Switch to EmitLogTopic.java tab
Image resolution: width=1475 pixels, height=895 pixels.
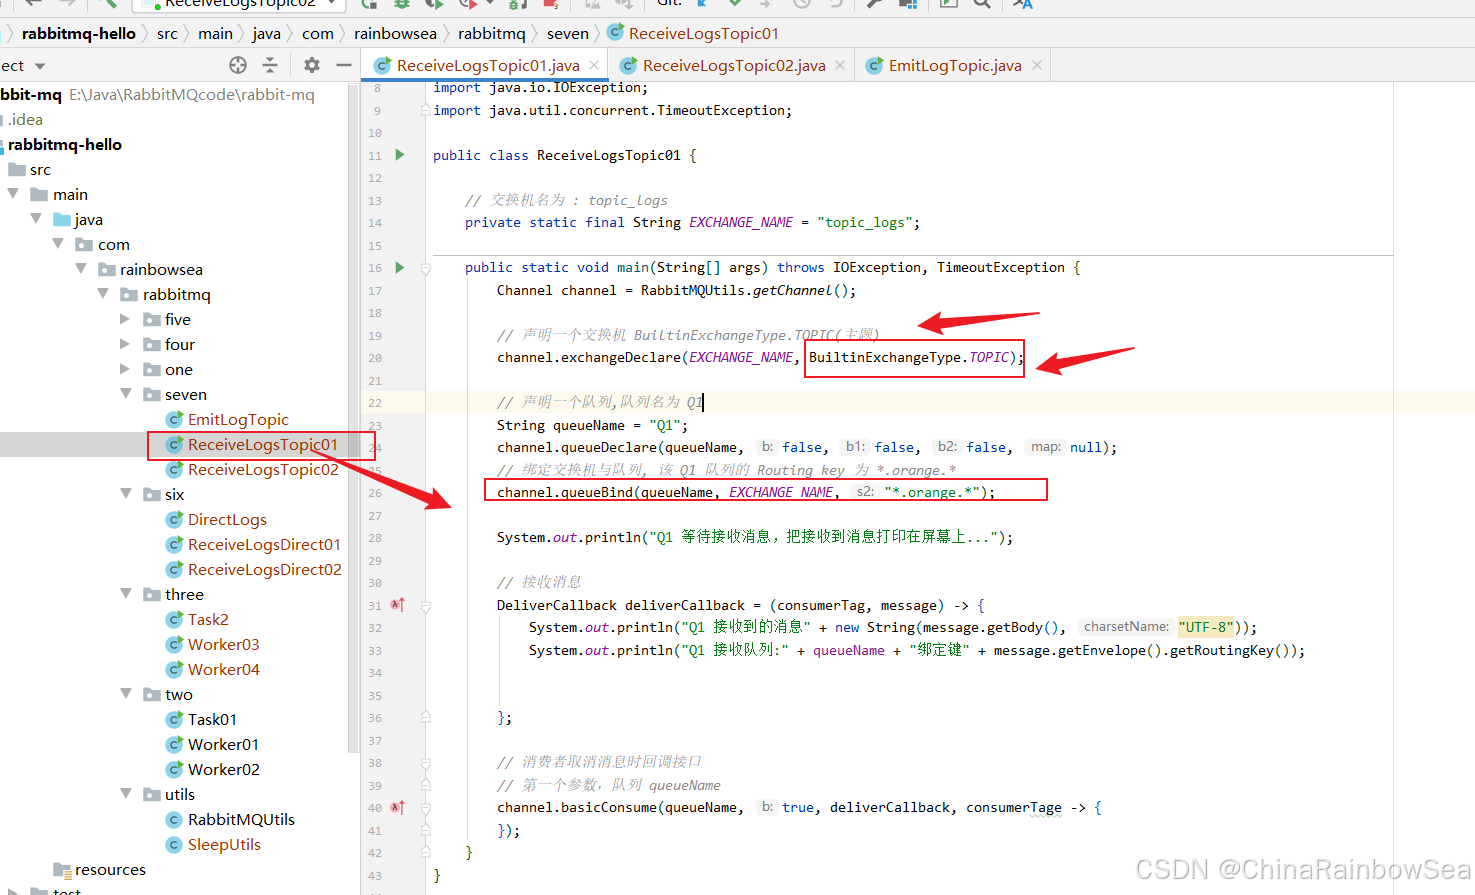coord(954,65)
